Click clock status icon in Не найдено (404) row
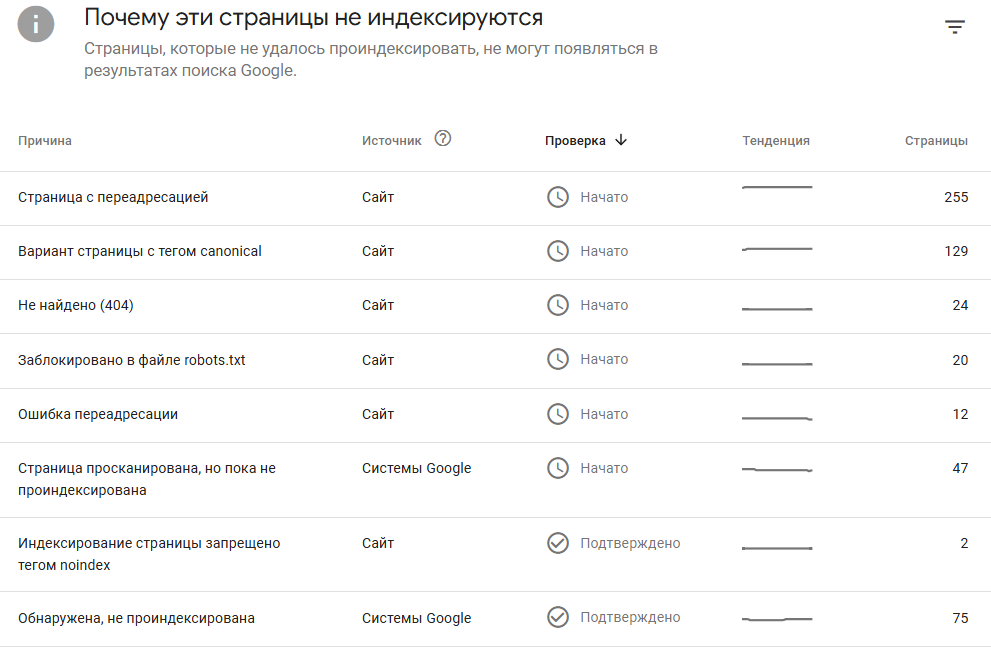Screen dimensions: 991x651 tap(557, 305)
